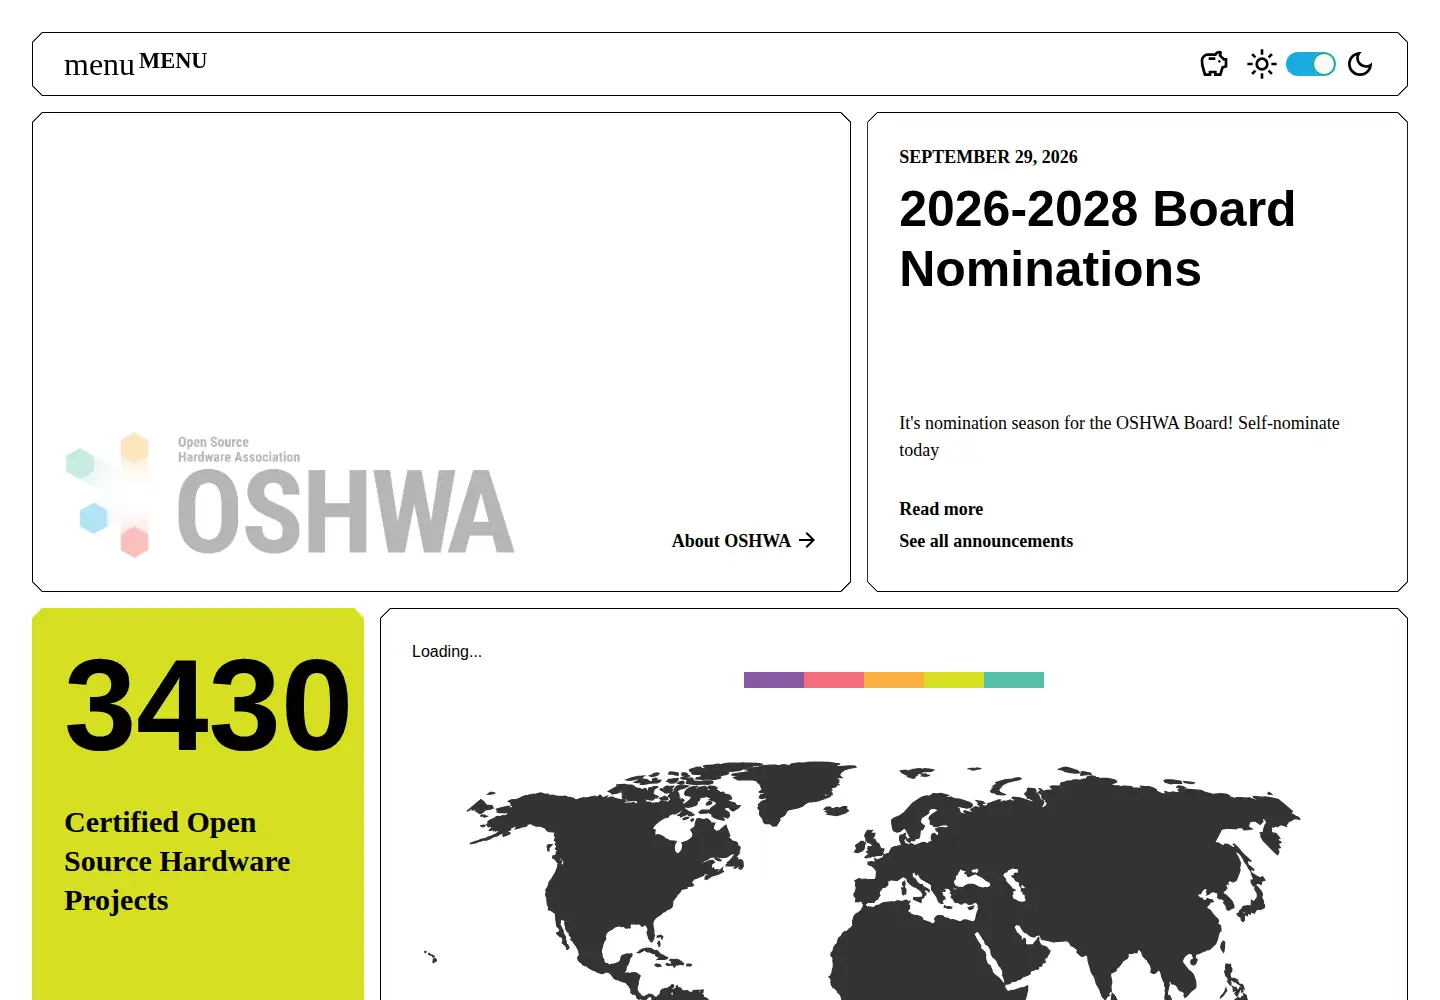
Task: Click Read more on board nominations
Action: [x=941, y=509]
